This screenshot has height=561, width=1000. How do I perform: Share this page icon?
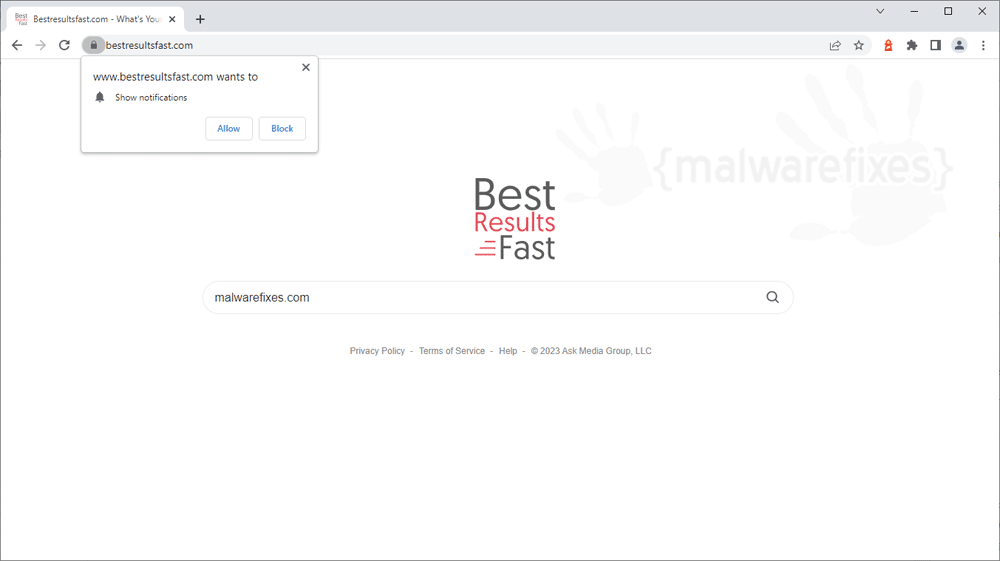[835, 45]
